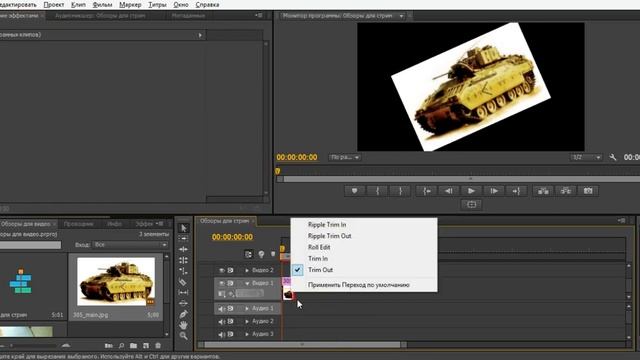Select the Slide tool
640x360 pixels.
pyautogui.click(x=183, y=303)
